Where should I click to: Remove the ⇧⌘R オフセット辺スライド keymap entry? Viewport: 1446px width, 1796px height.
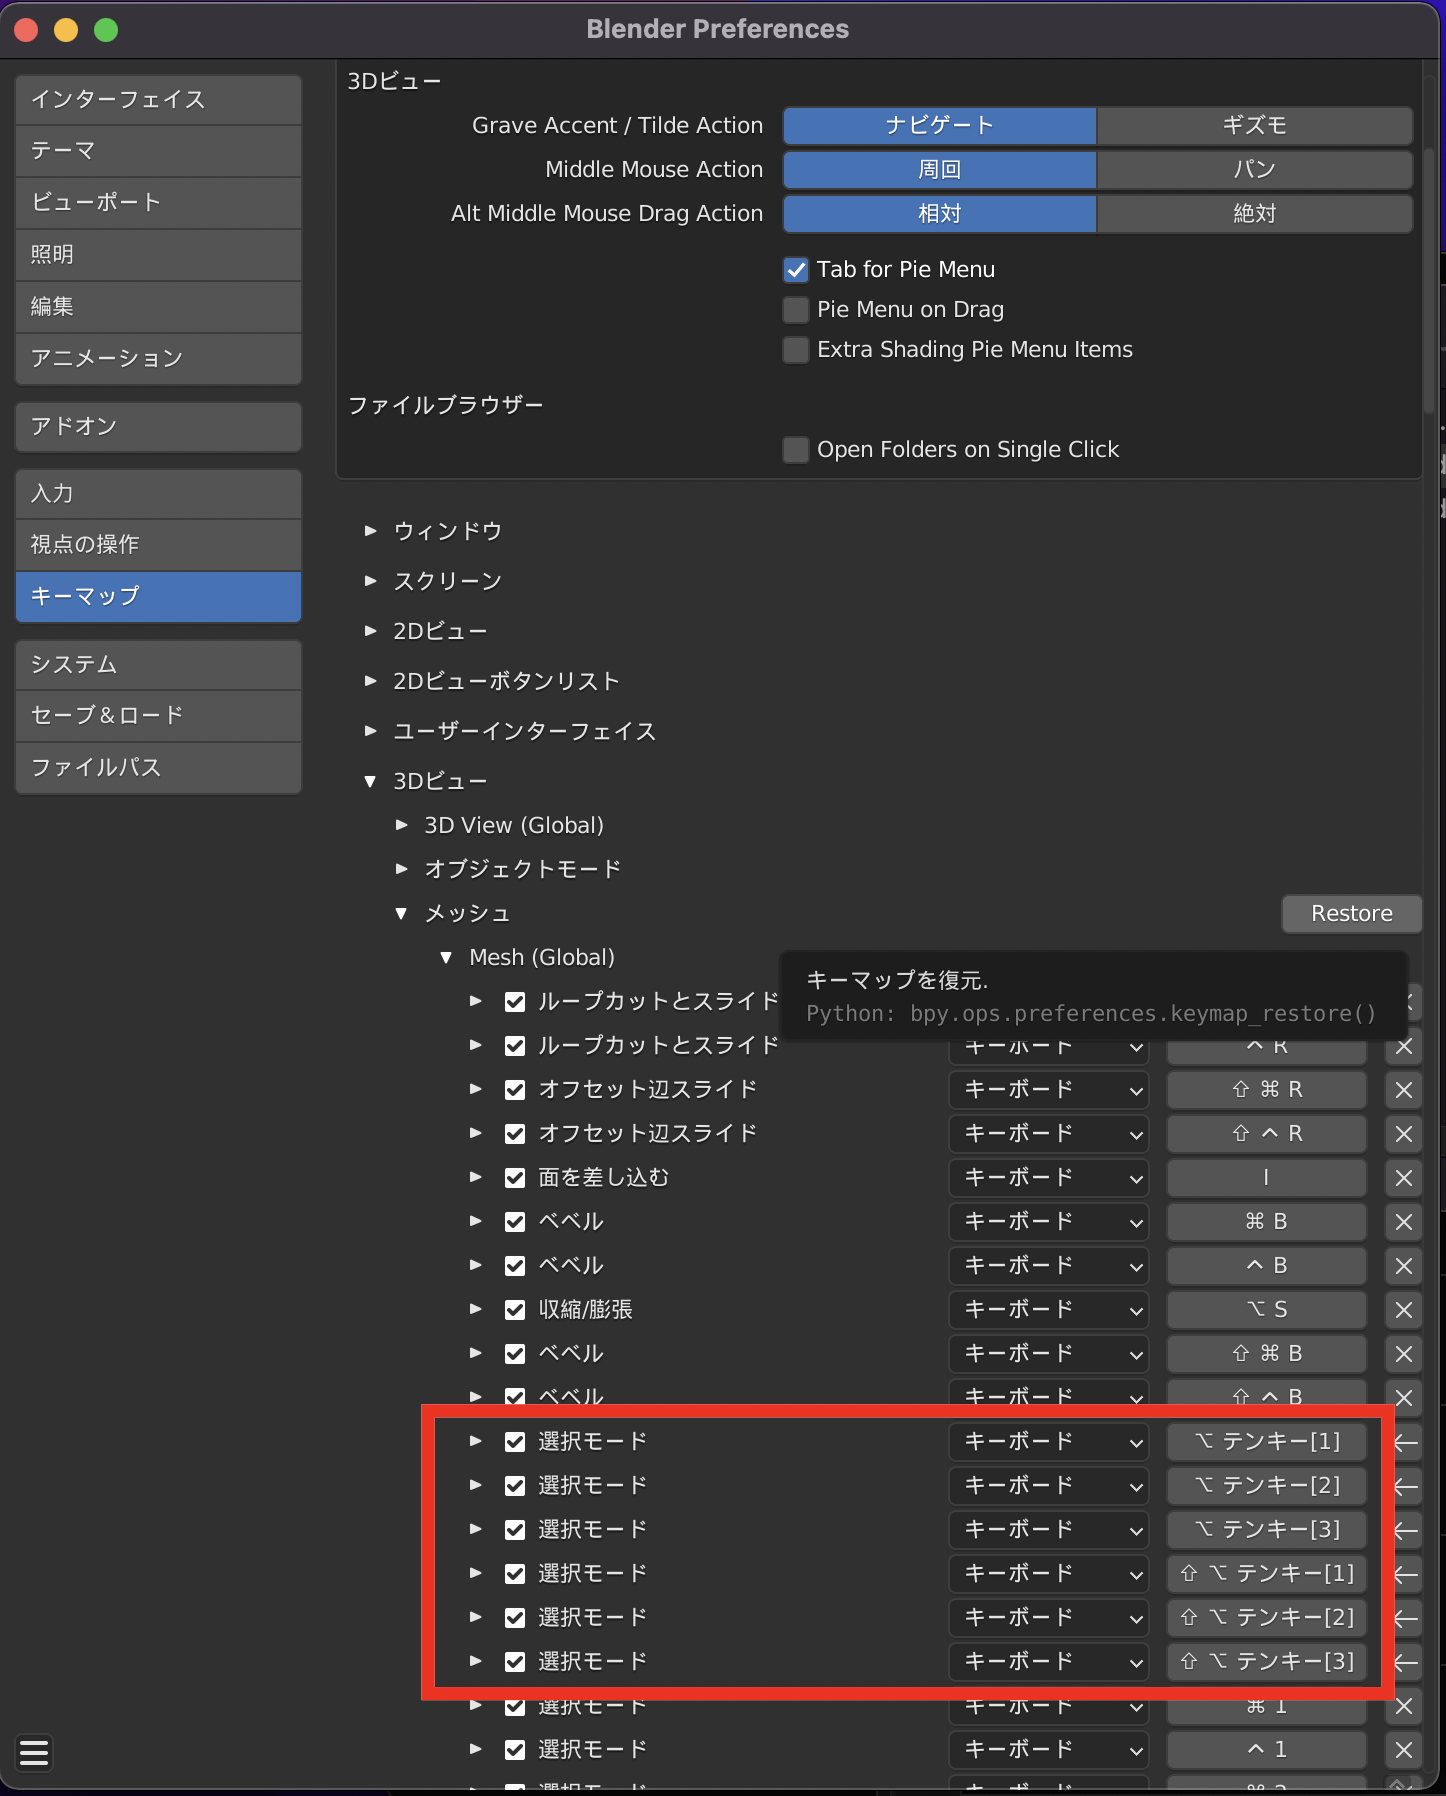tap(1403, 1090)
